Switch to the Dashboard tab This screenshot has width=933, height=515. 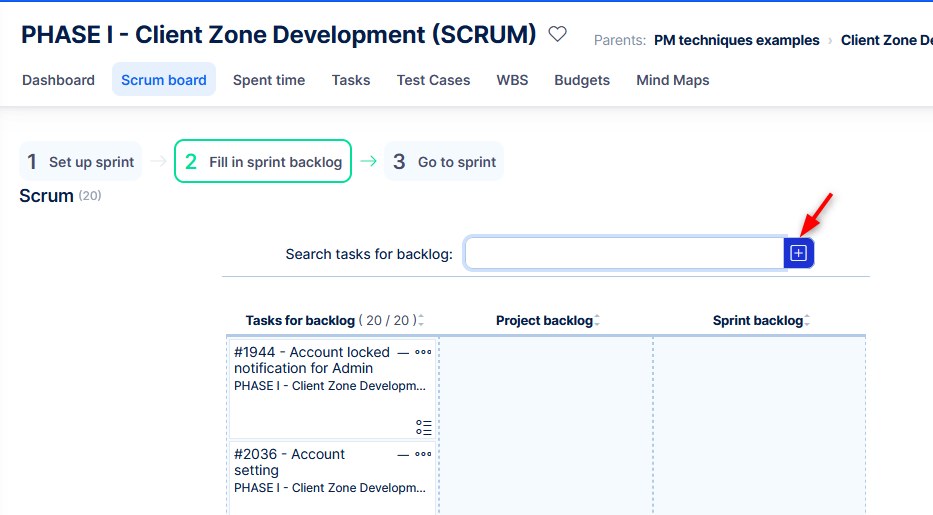point(58,80)
